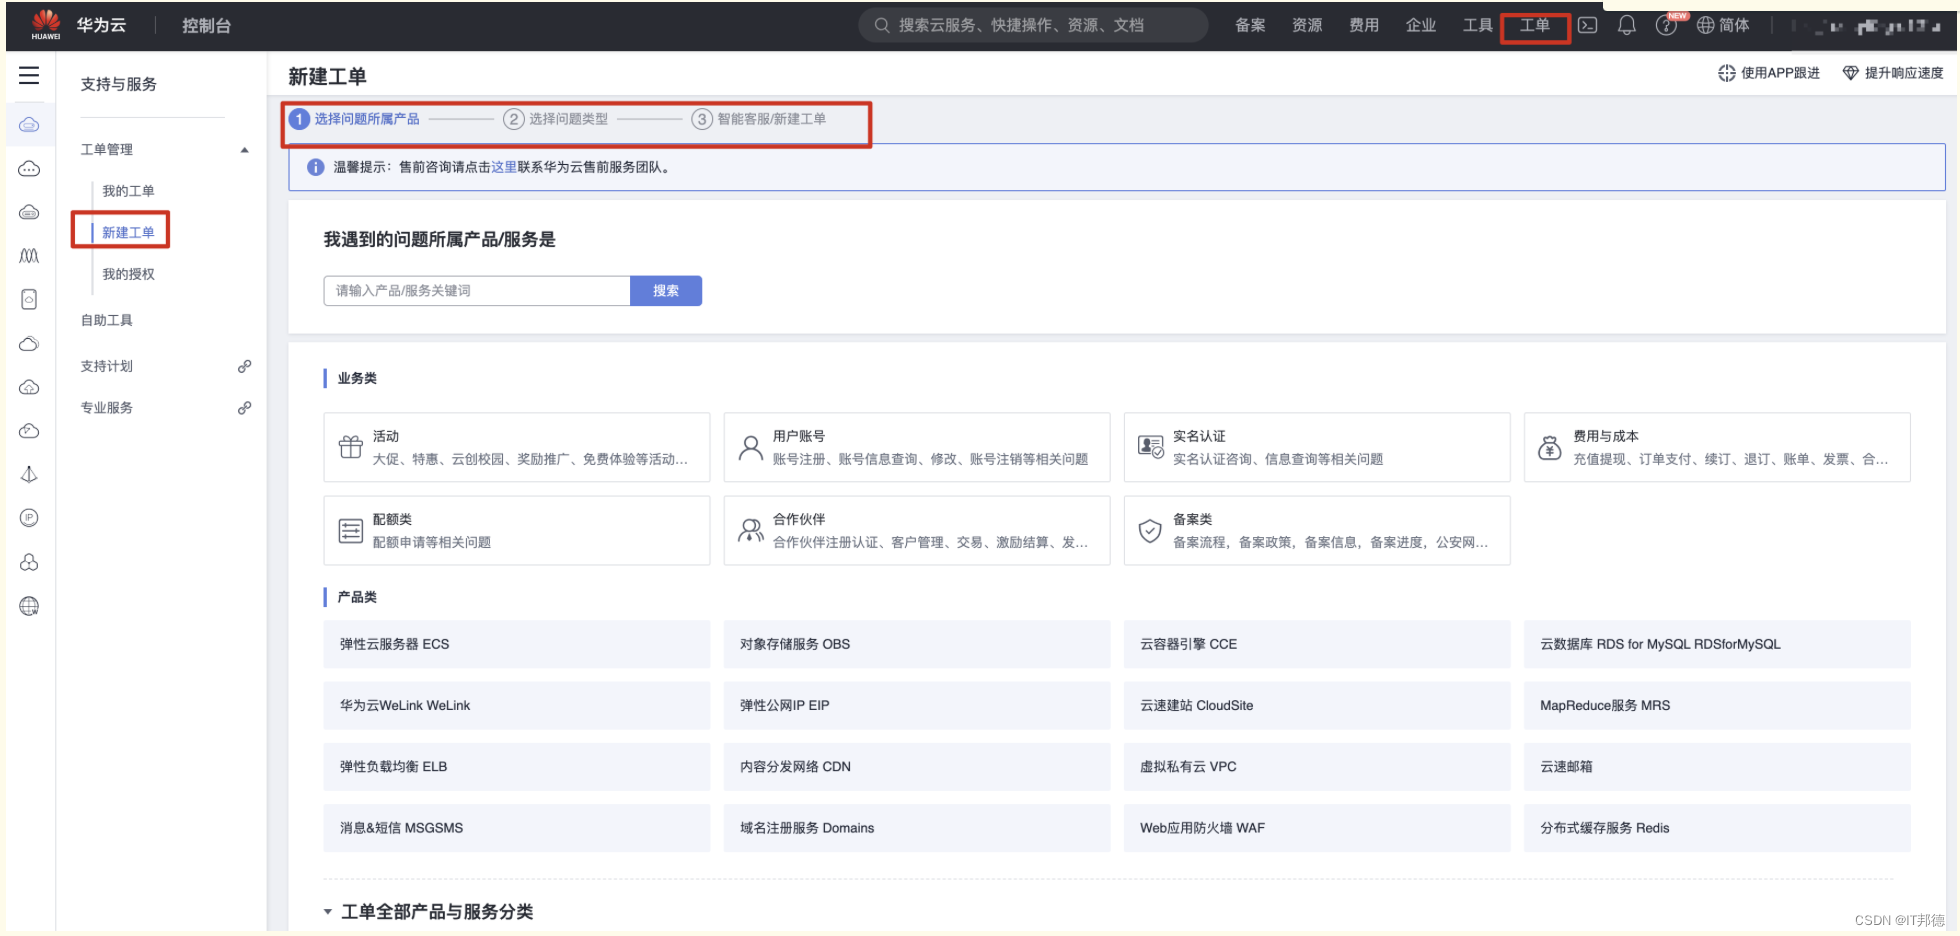Open the hamburger menu in sidebar
The height and width of the screenshot is (936, 1960).
(29, 75)
